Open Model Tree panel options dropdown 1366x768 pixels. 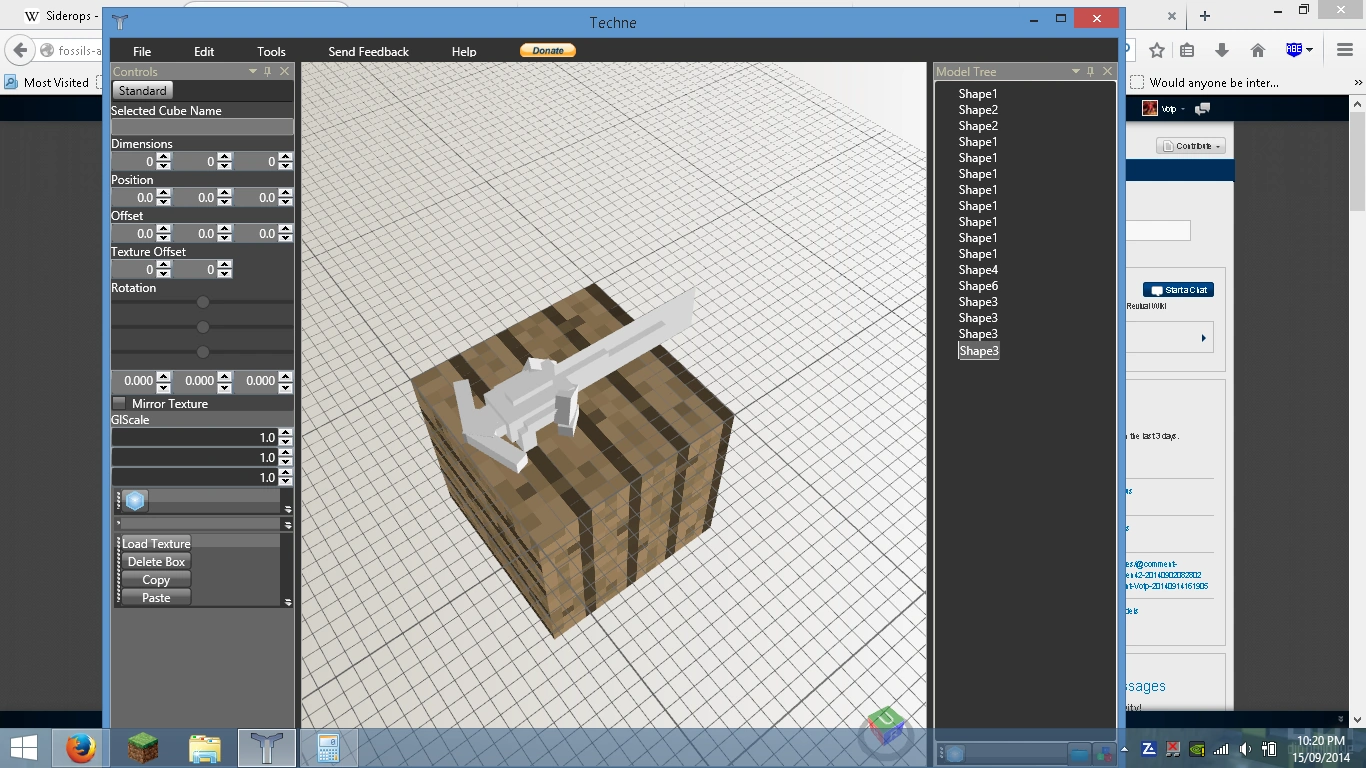[1076, 72]
